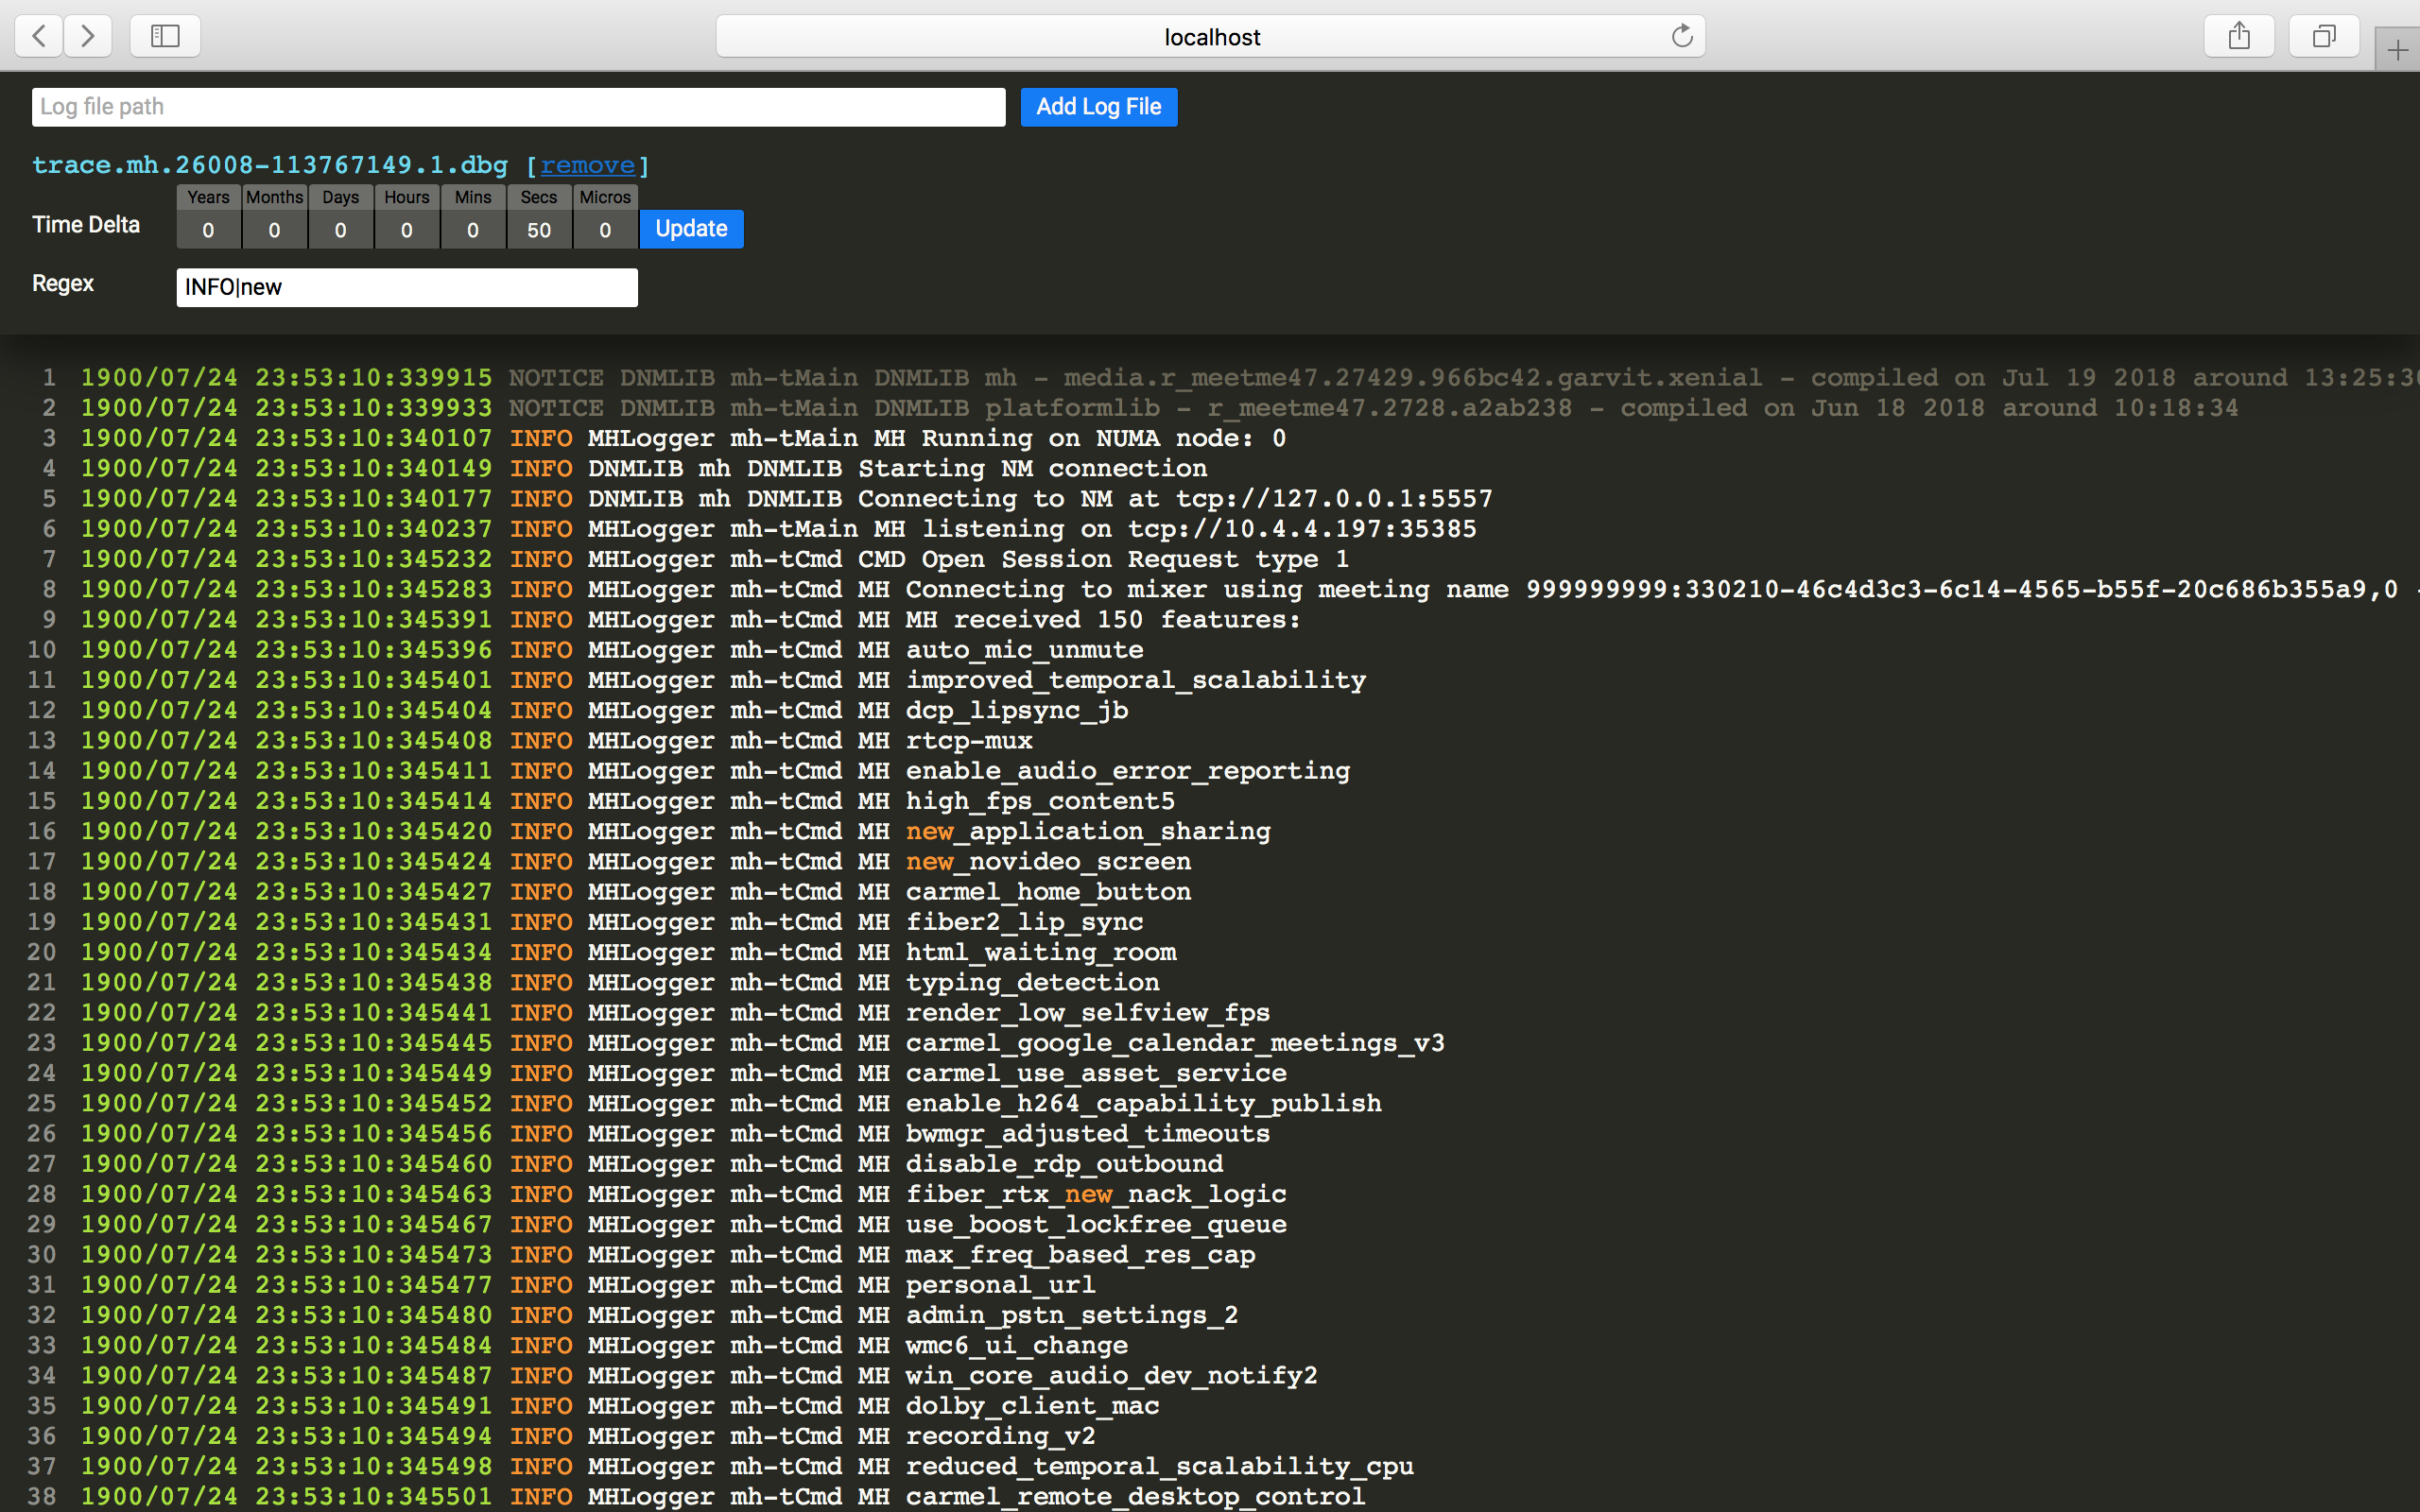2420x1512 pixels.
Task: Click the Regex input with INFO|new
Action: (x=407, y=288)
